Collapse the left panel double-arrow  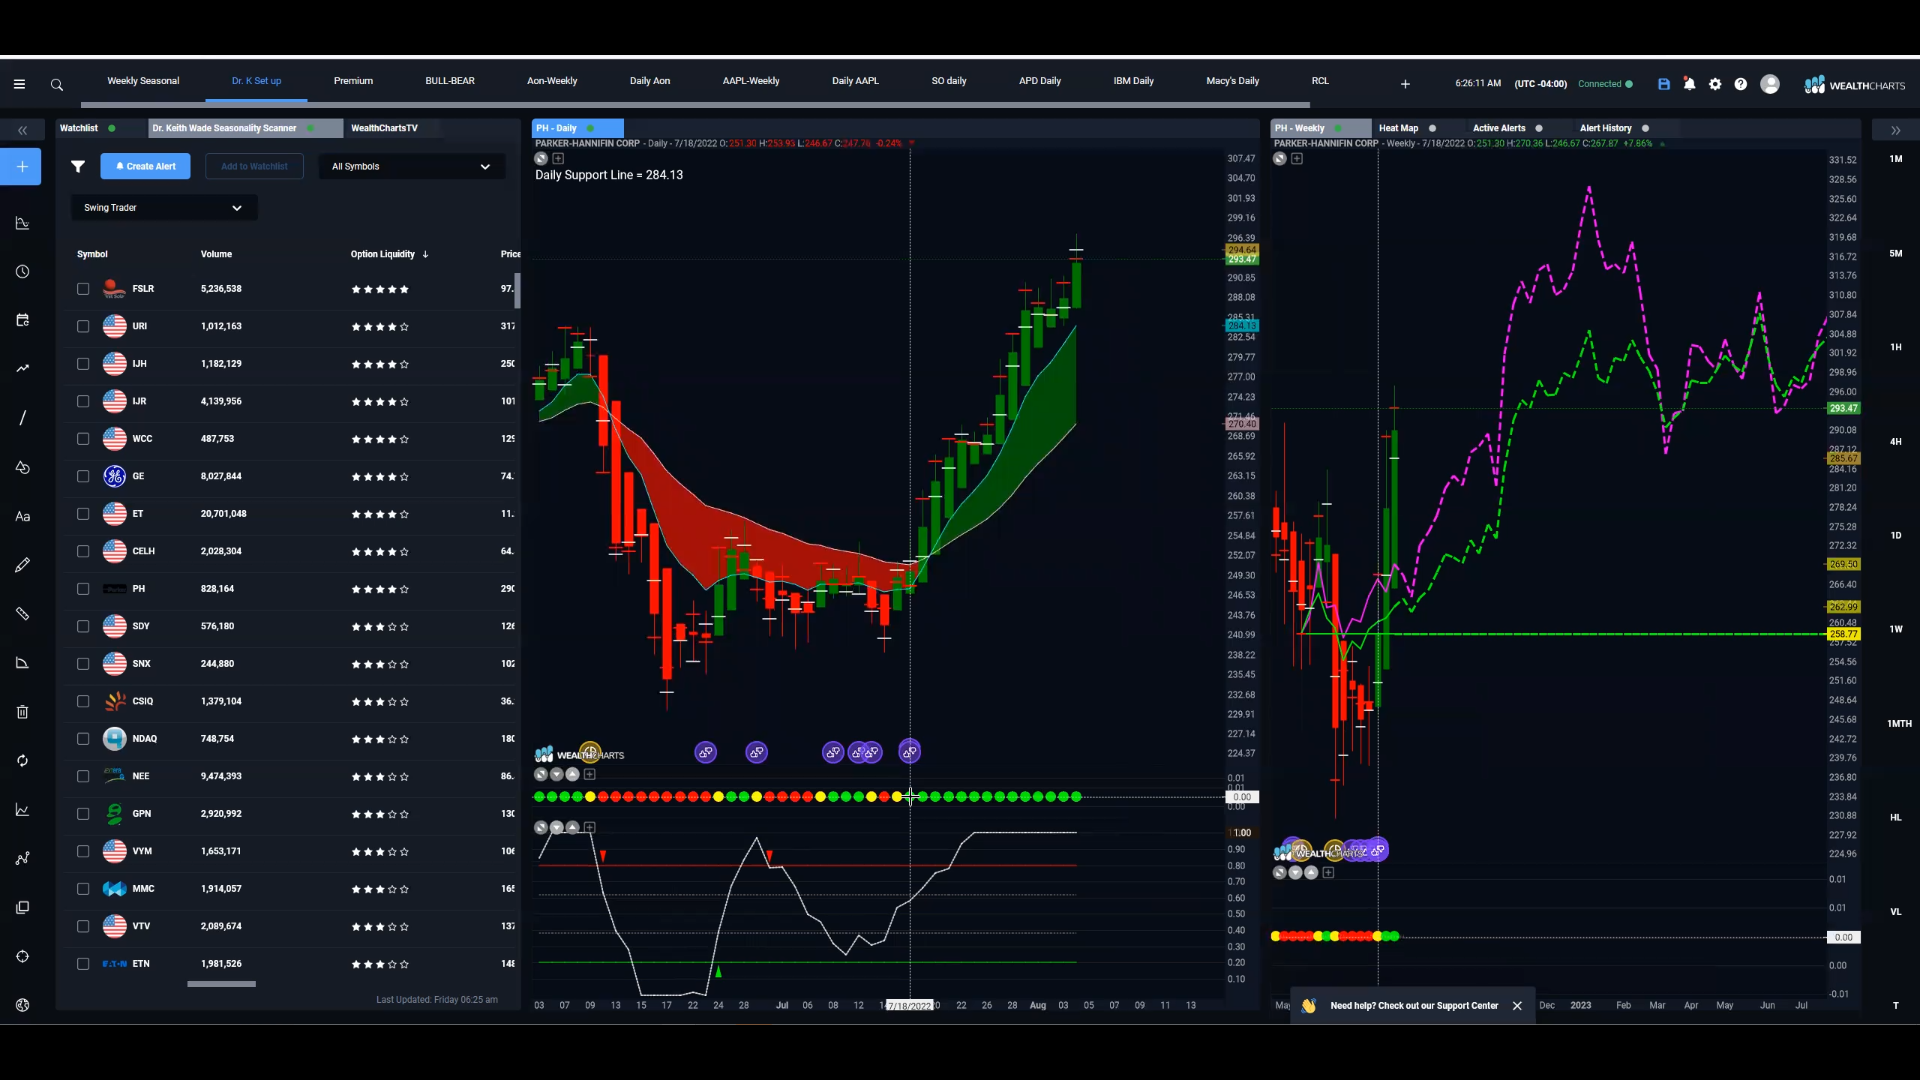click(22, 130)
